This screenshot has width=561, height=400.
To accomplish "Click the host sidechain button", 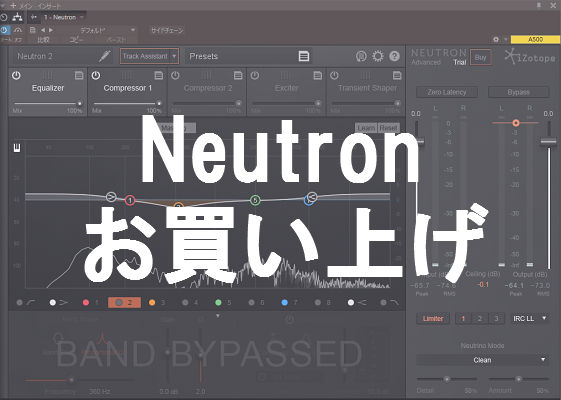I will pos(167,30).
